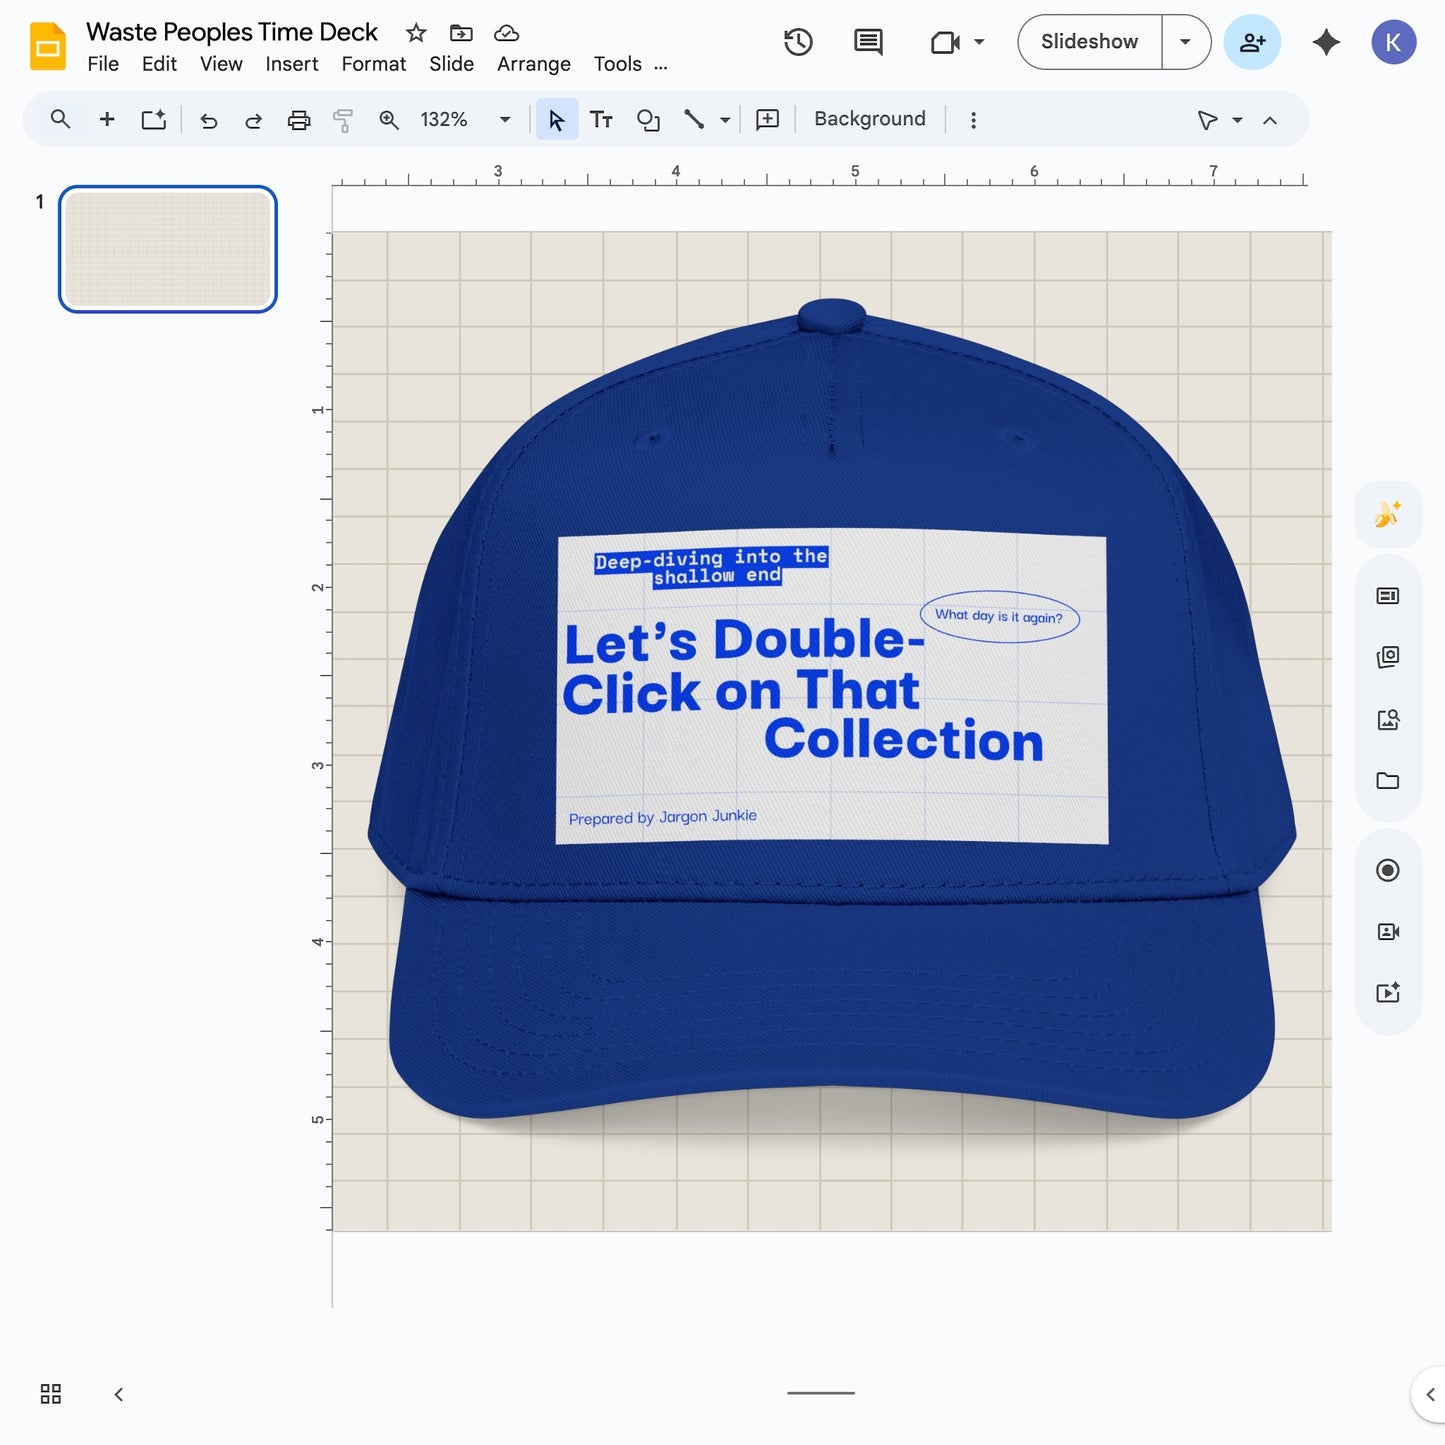This screenshot has height=1445, width=1445.
Task: Open the record slideshow circle icon
Action: pos(1388,870)
